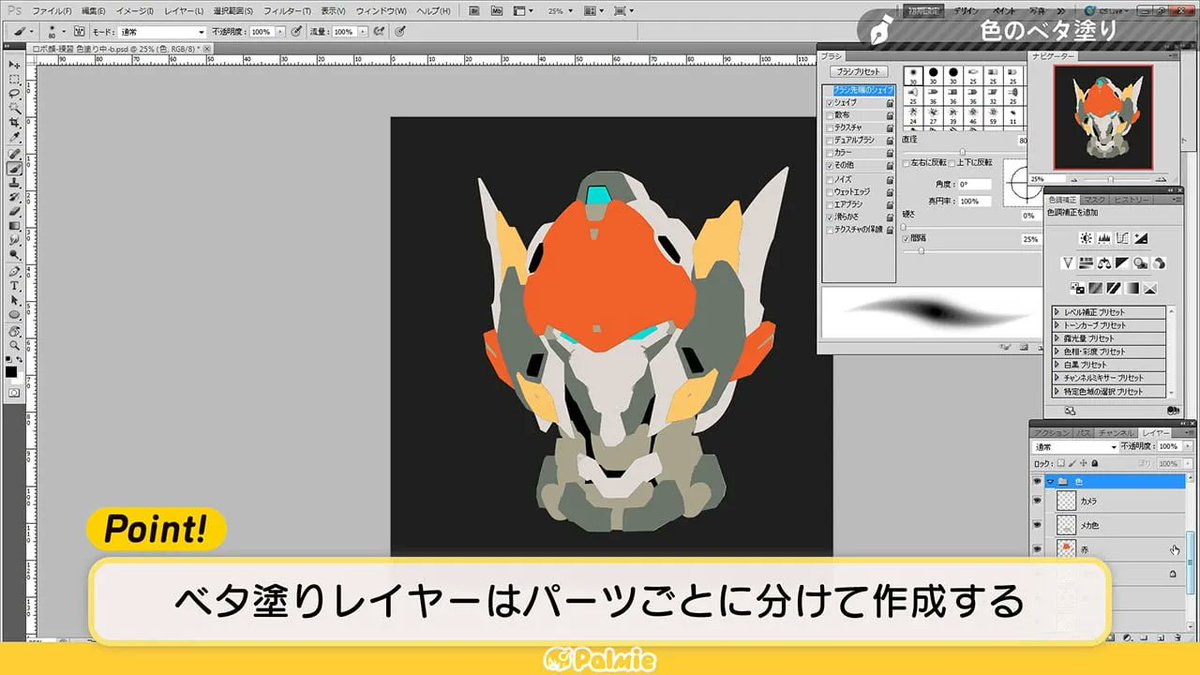
Task: Add a Curves adjustment
Action: 1121,238
